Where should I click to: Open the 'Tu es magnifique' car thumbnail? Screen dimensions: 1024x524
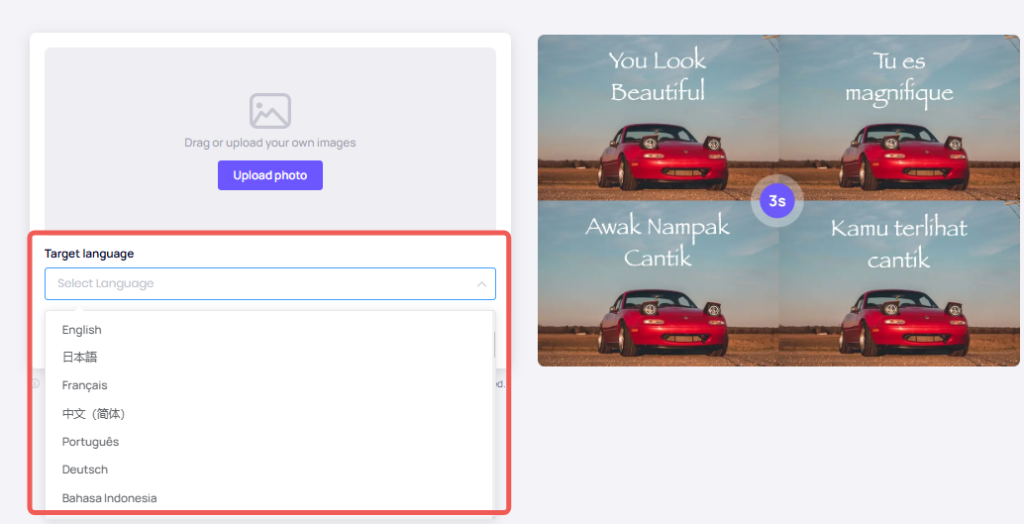pyautogui.click(x=899, y=118)
